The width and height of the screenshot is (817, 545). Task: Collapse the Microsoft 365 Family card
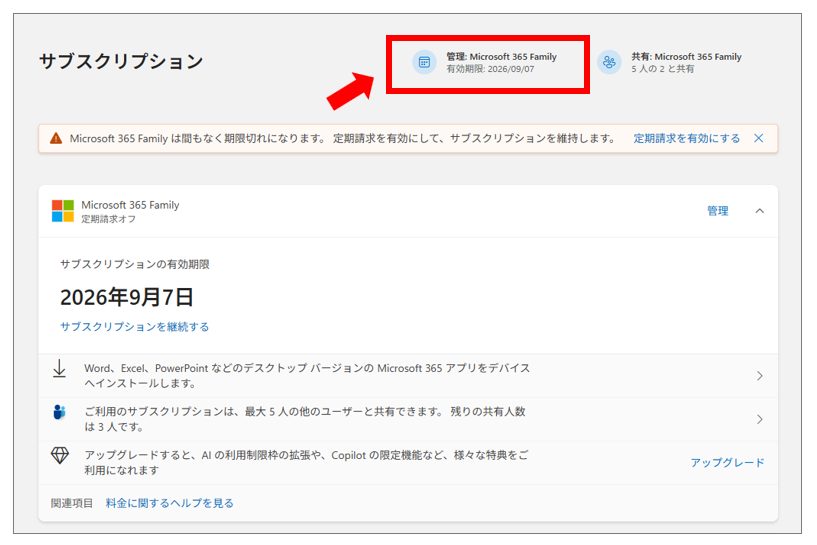pyautogui.click(x=760, y=211)
